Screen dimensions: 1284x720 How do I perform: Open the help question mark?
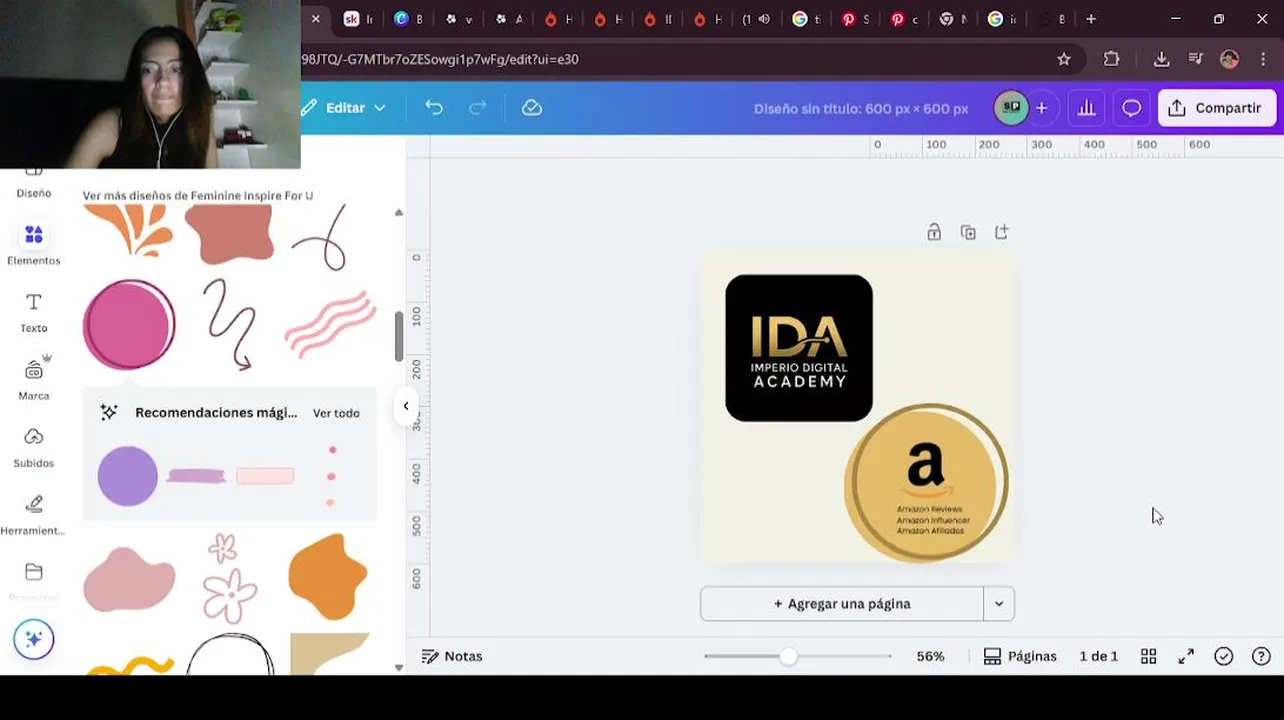point(1261,656)
